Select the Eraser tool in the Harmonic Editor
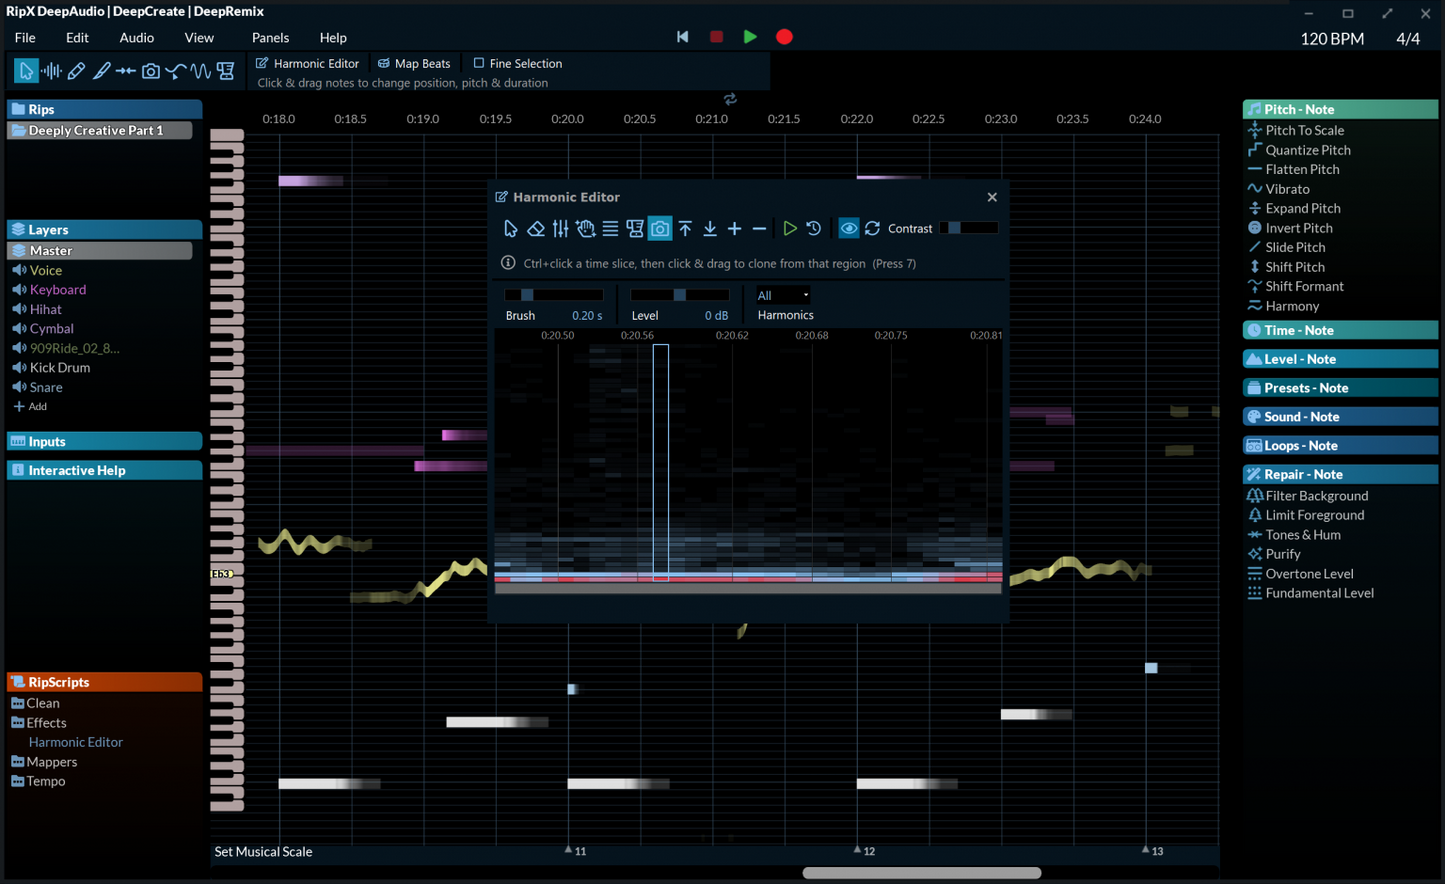1445x884 pixels. 535,228
